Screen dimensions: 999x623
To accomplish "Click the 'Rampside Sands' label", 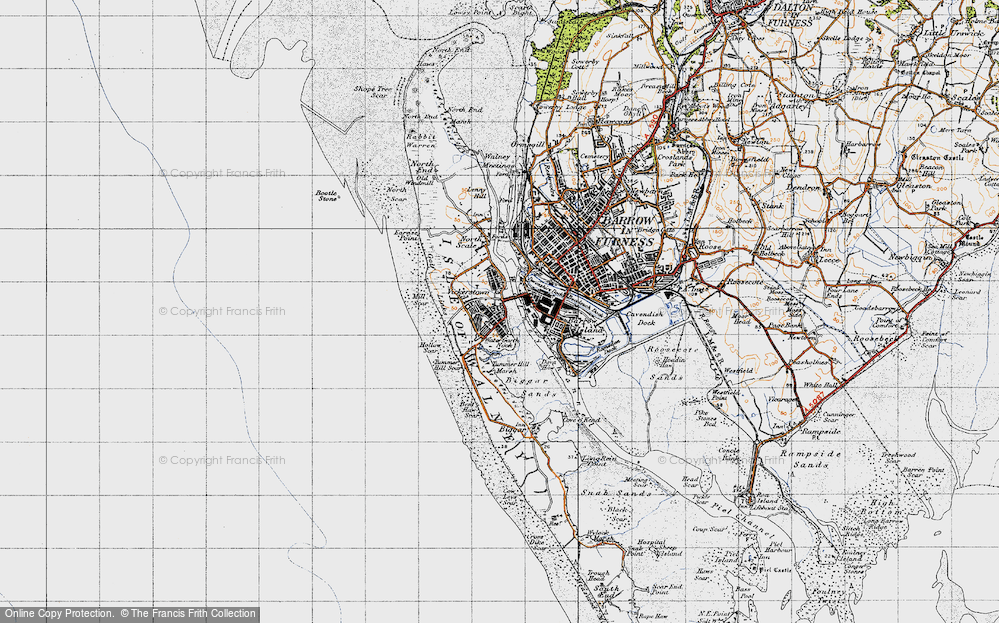I will (x=810, y=459).
